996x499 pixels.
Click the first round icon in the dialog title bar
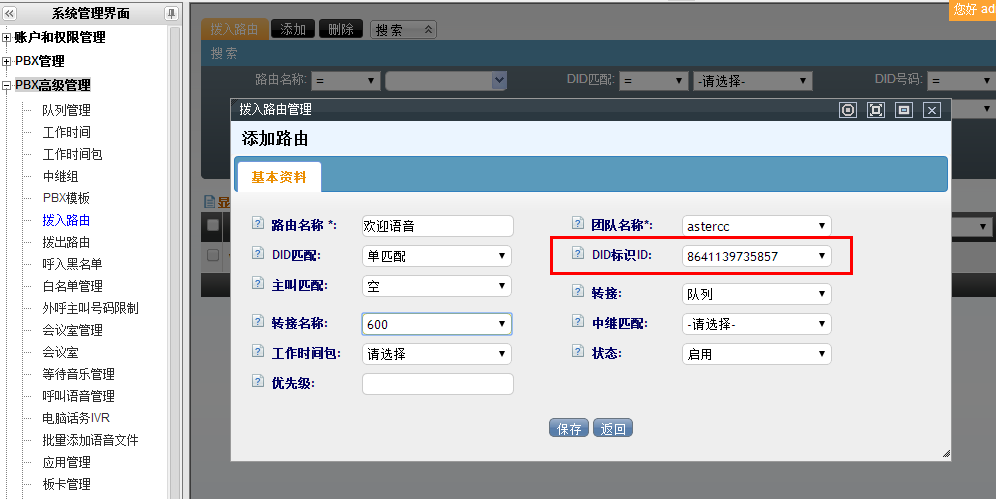(848, 110)
